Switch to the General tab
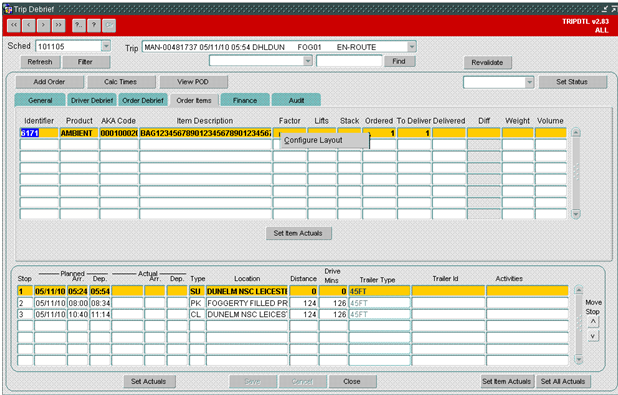The height and width of the screenshot is (395, 618). tap(40, 100)
